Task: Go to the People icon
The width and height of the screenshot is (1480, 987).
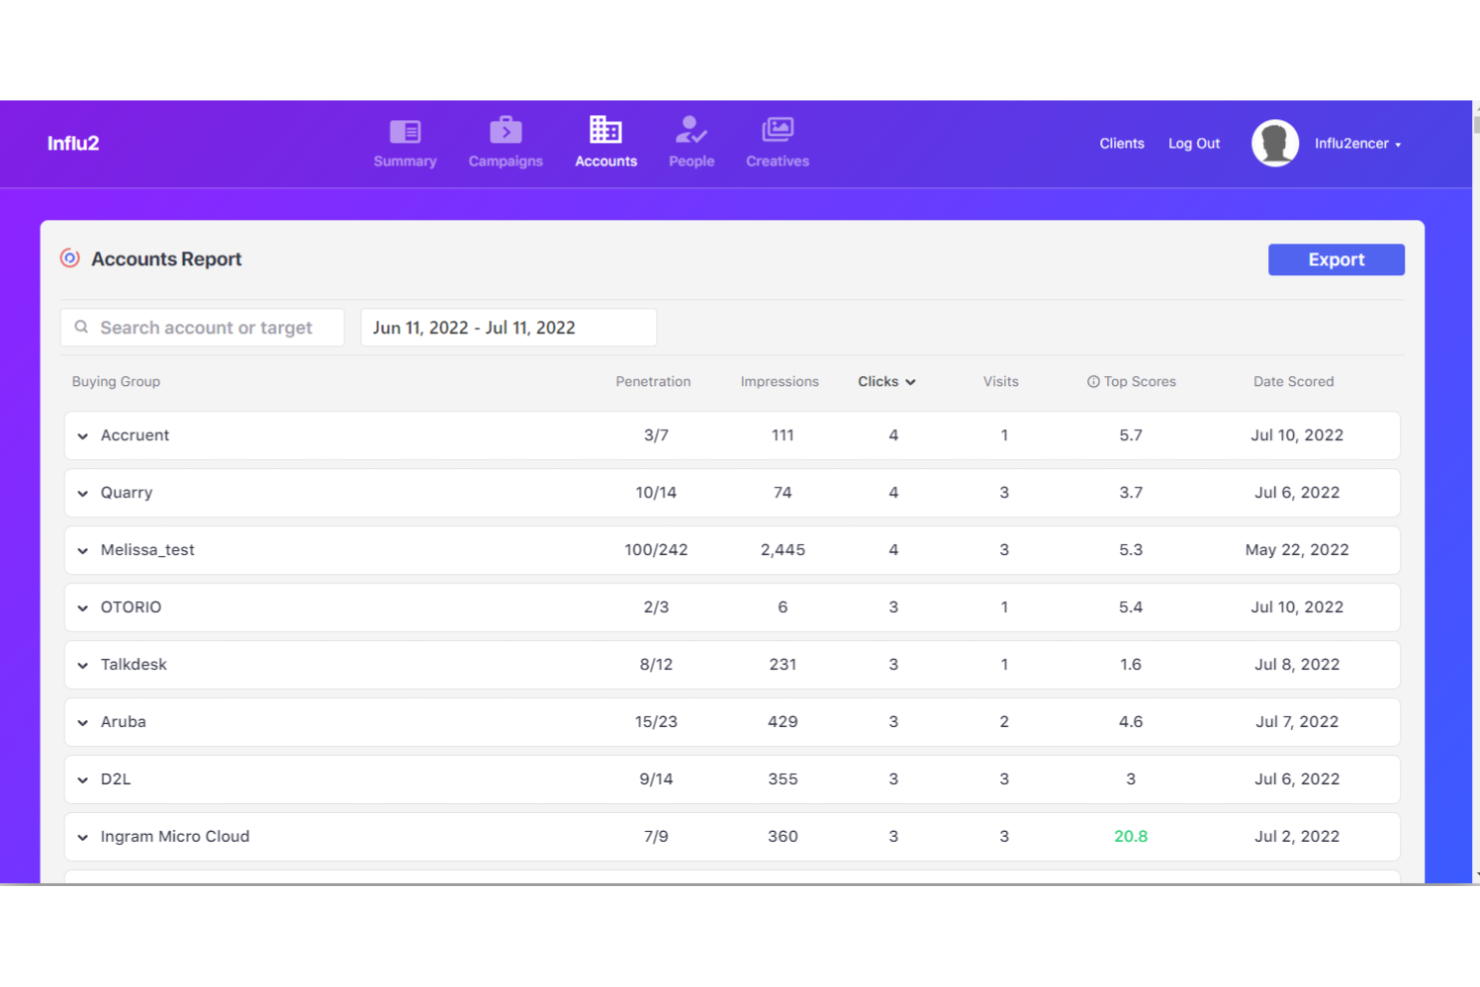Action: point(691,130)
